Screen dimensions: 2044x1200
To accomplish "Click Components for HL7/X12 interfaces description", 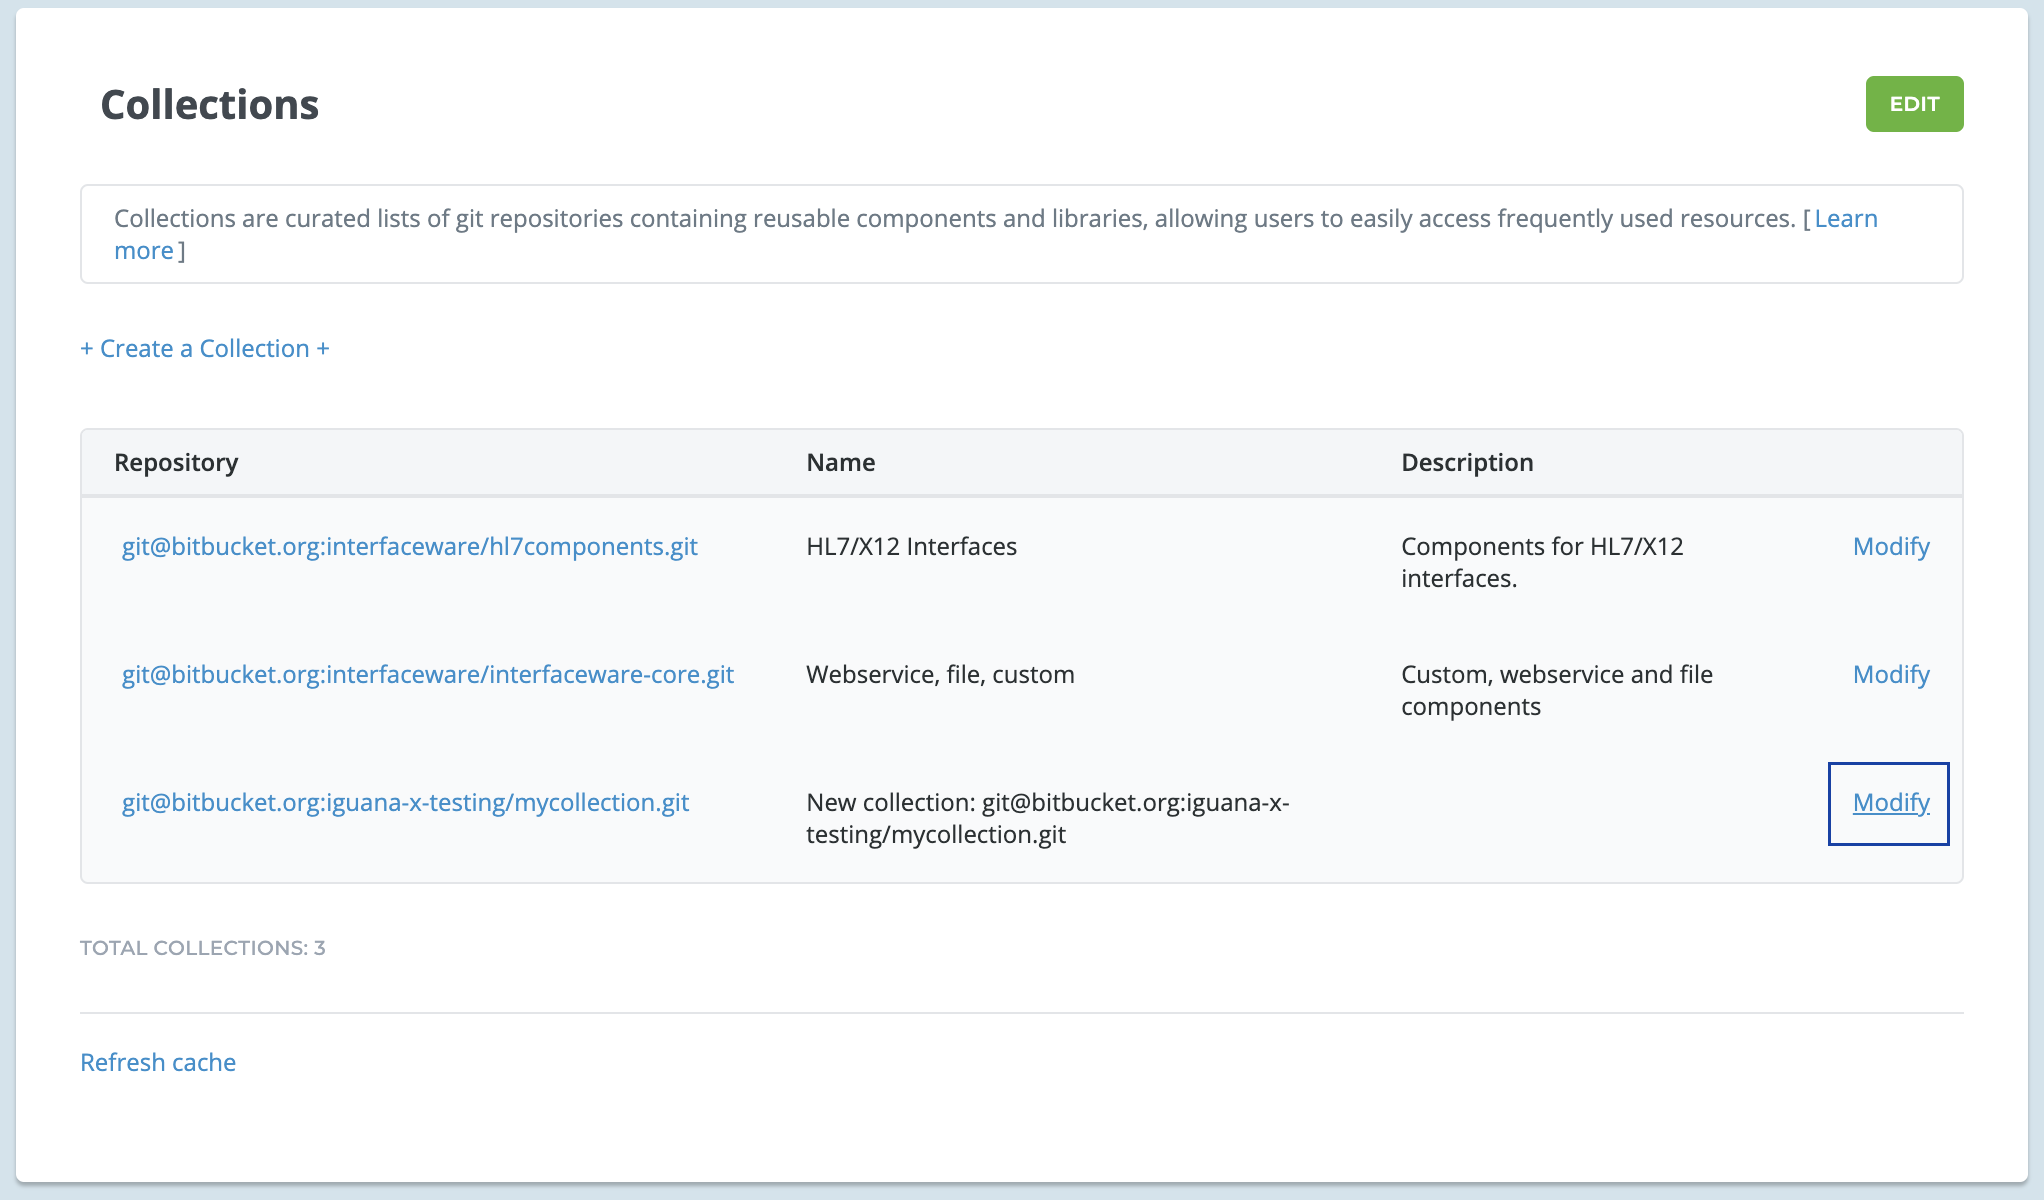I will click(1541, 562).
